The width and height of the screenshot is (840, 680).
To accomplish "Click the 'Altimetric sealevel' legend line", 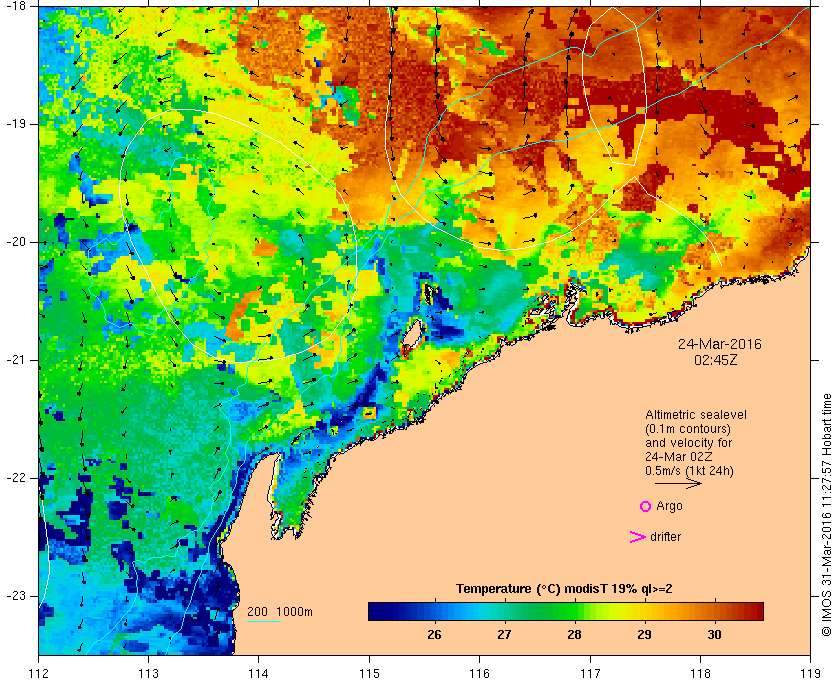I will [695, 415].
